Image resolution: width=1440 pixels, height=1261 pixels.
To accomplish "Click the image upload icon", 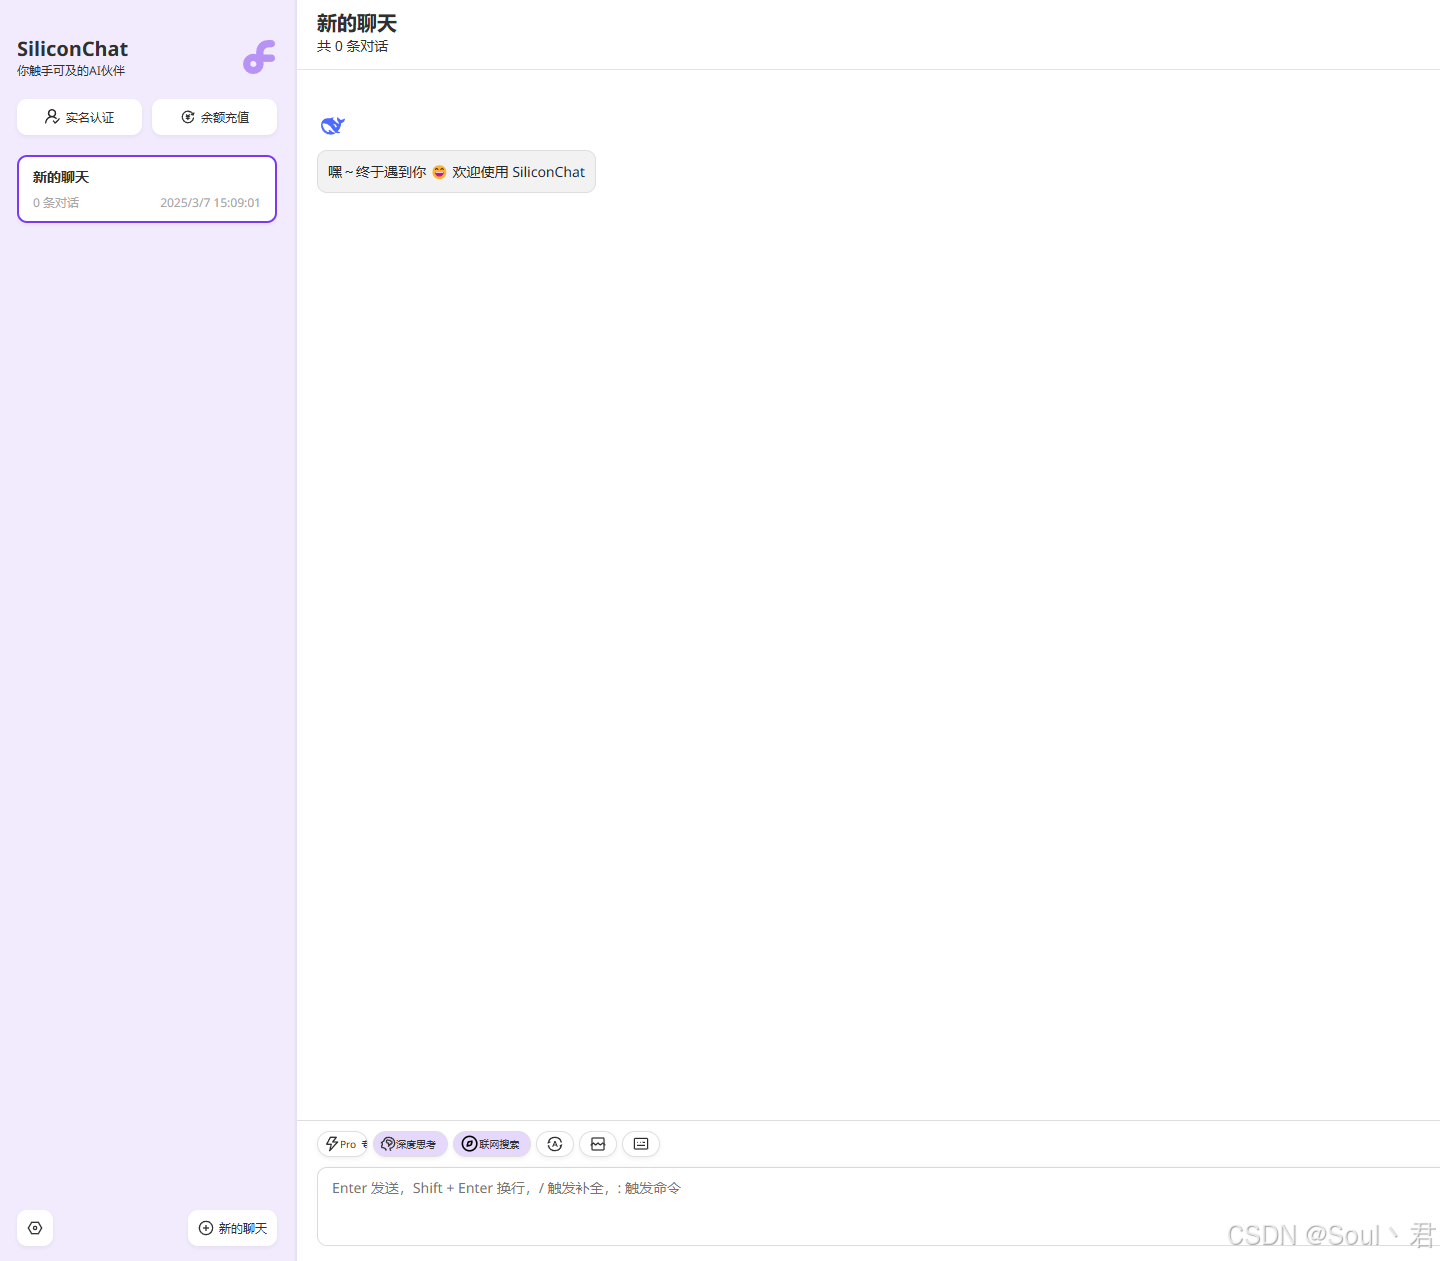I will (x=598, y=1144).
